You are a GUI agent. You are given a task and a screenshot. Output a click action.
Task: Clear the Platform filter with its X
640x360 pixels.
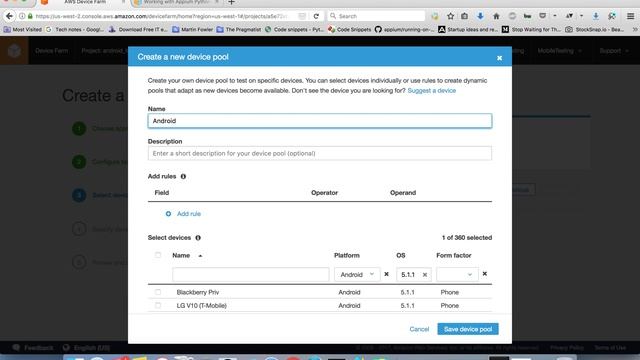point(386,274)
